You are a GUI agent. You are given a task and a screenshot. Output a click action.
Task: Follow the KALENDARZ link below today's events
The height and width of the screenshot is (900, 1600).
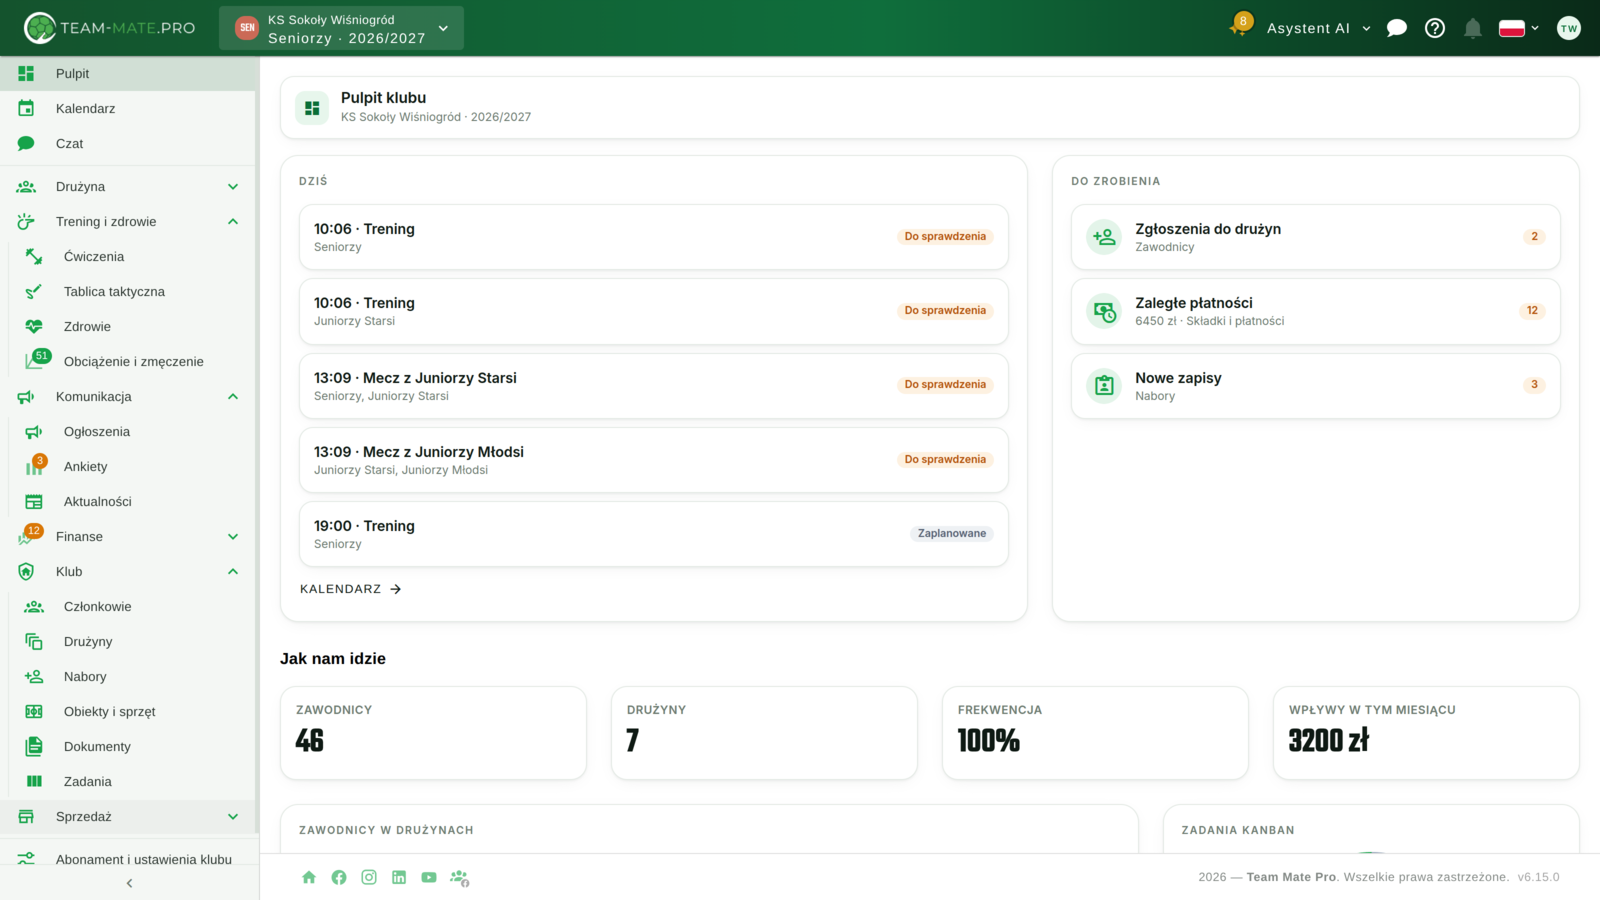pos(351,589)
